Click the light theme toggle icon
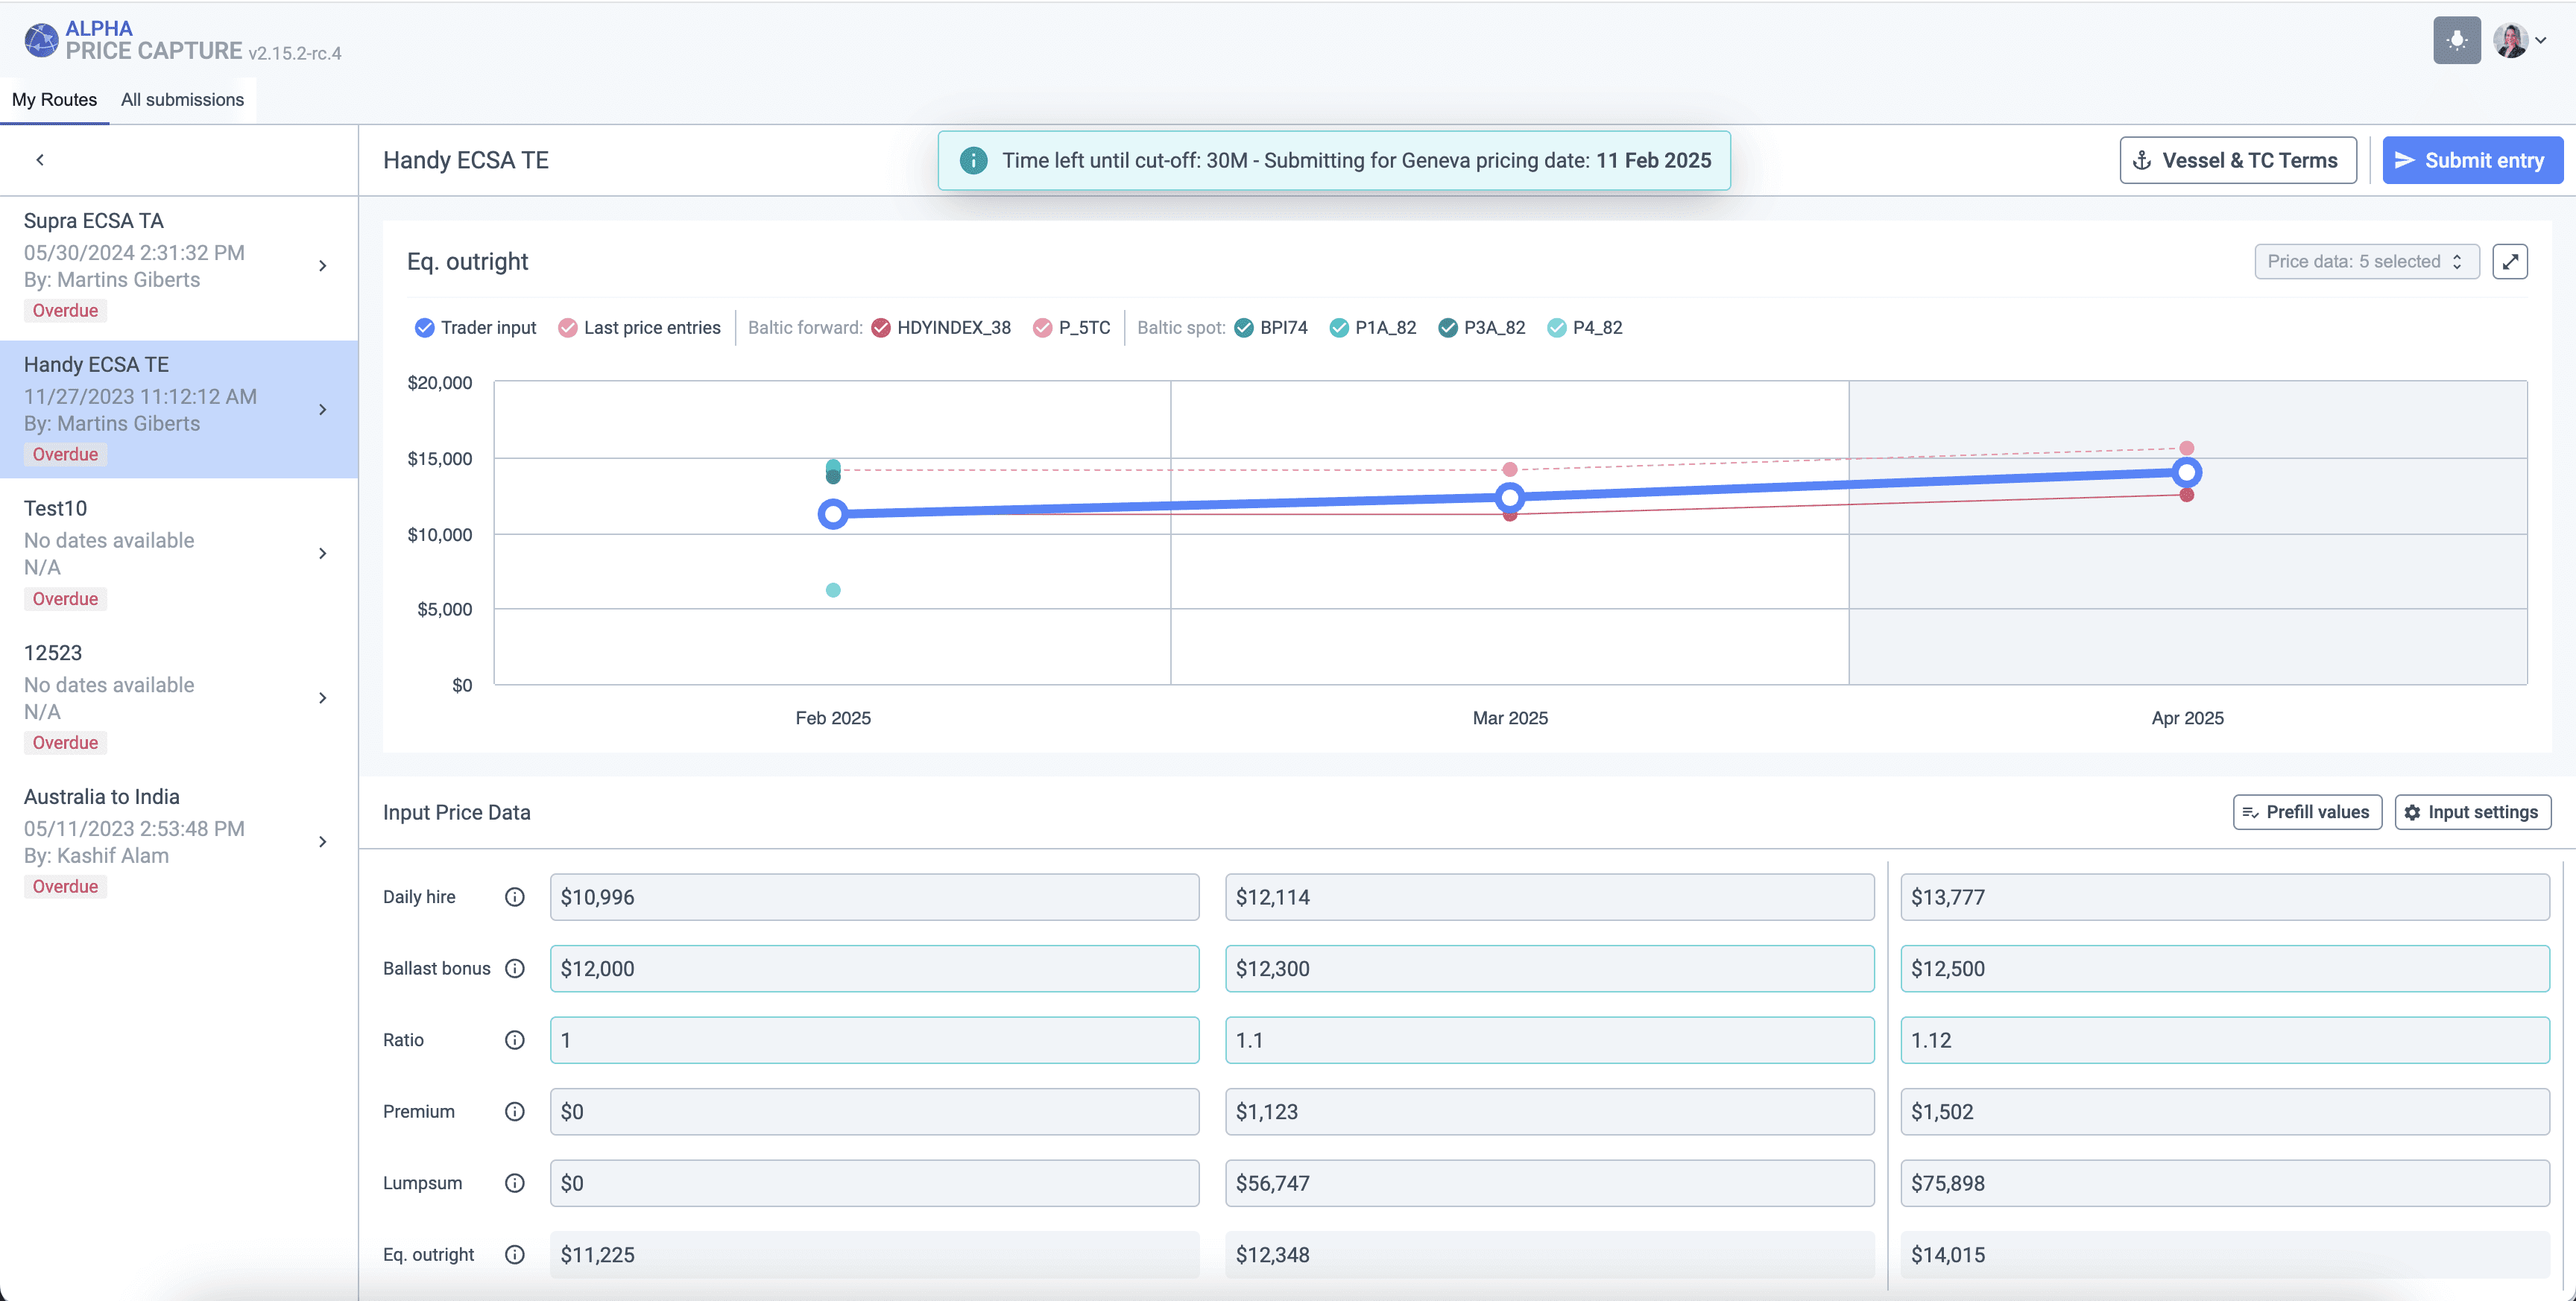Screen dimensions: 2576x1301 click(2456, 40)
